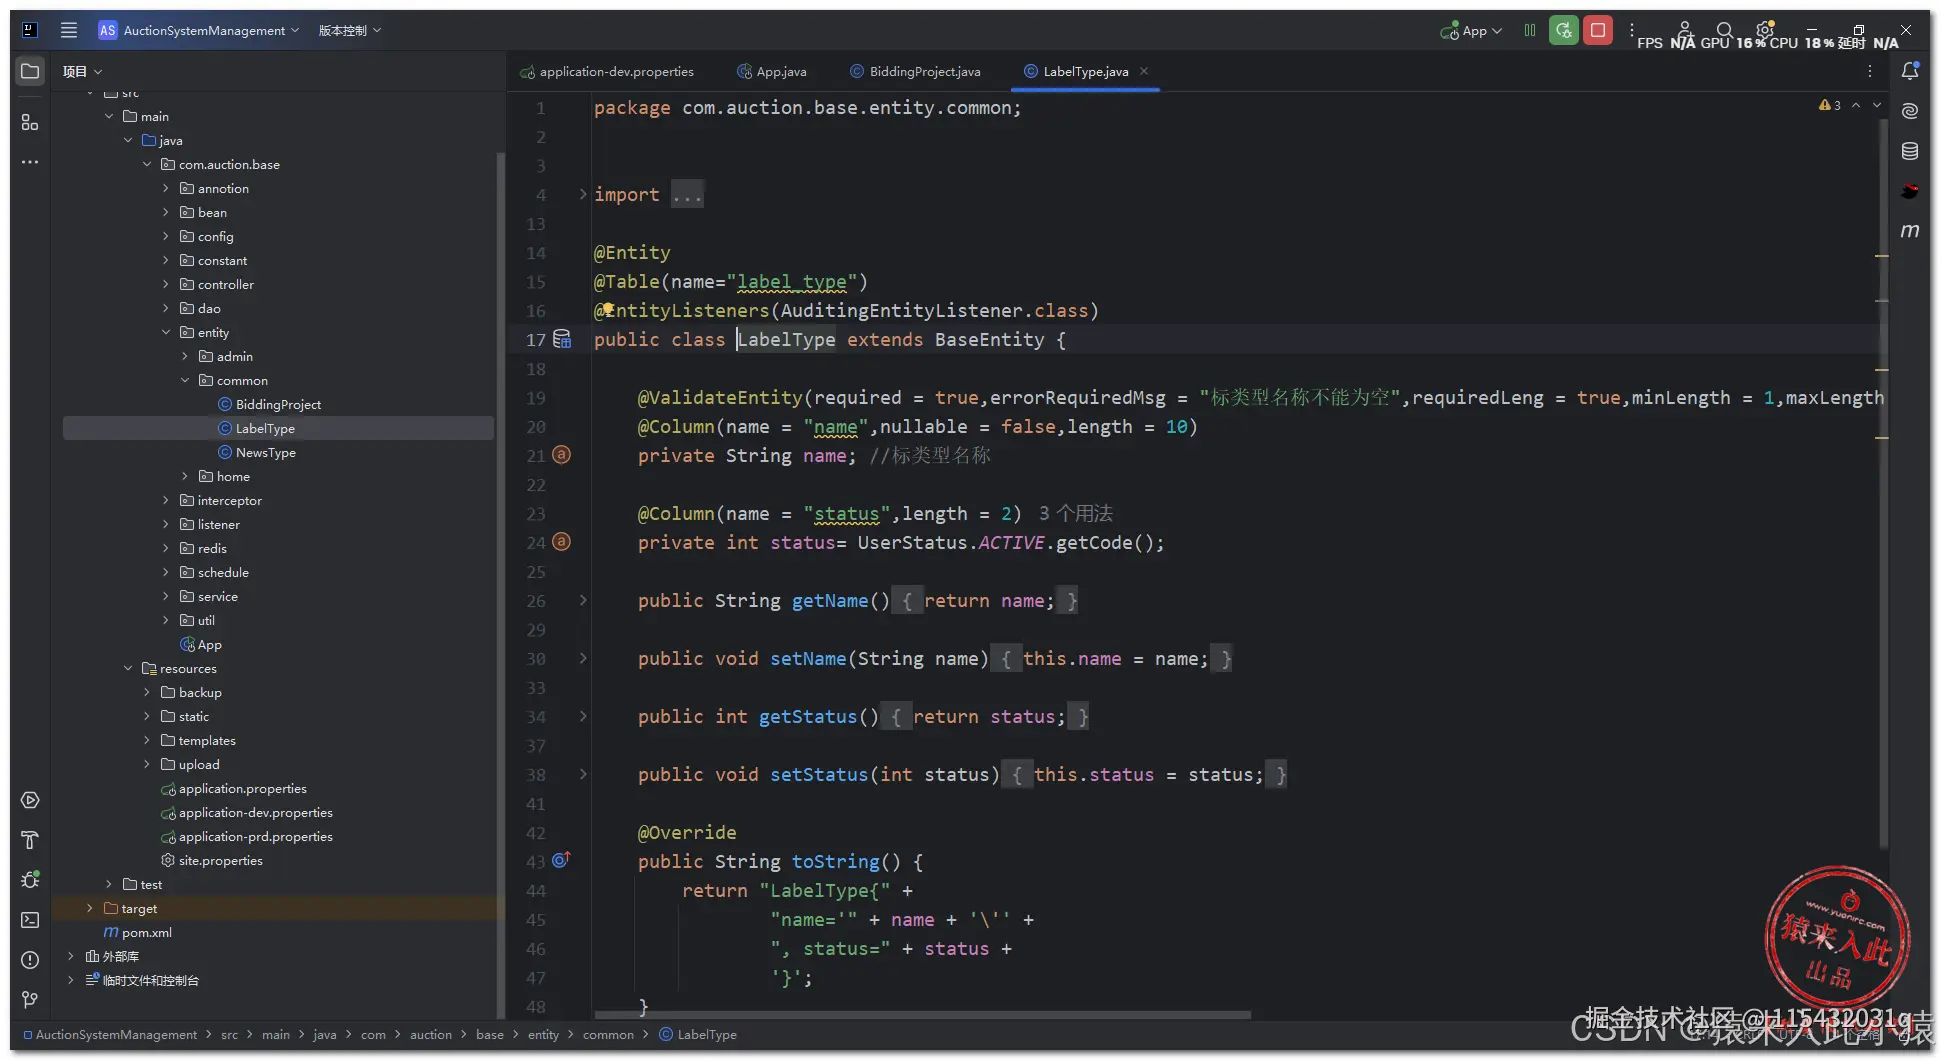Click the override gutter icon on line 43
The width and height of the screenshot is (1941, 1061).
tap(562, 860)
